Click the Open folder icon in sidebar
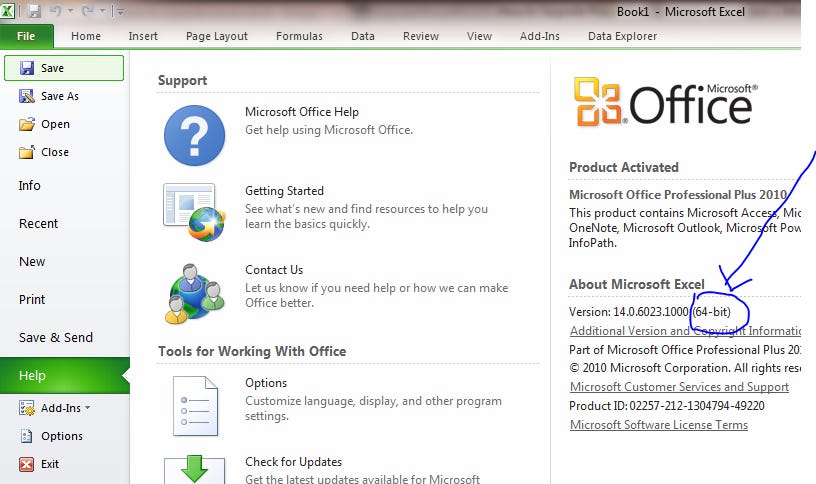The image size is (816, 484). (27, 124)
